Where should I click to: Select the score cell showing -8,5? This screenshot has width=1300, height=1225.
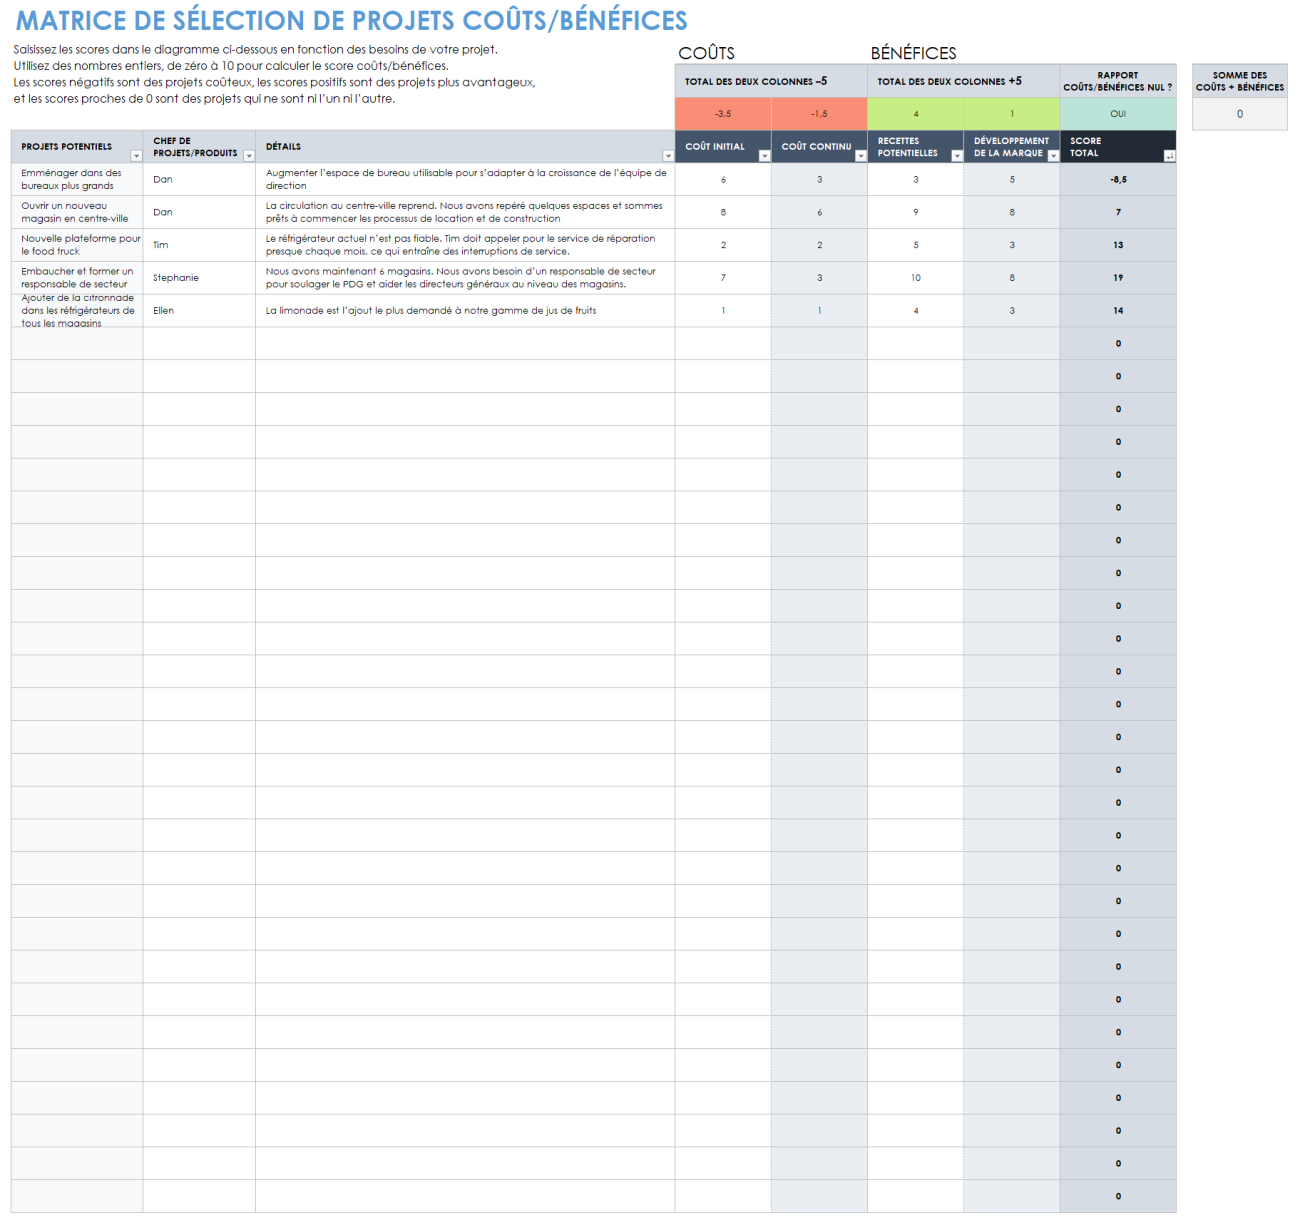tap(1117, 179)
